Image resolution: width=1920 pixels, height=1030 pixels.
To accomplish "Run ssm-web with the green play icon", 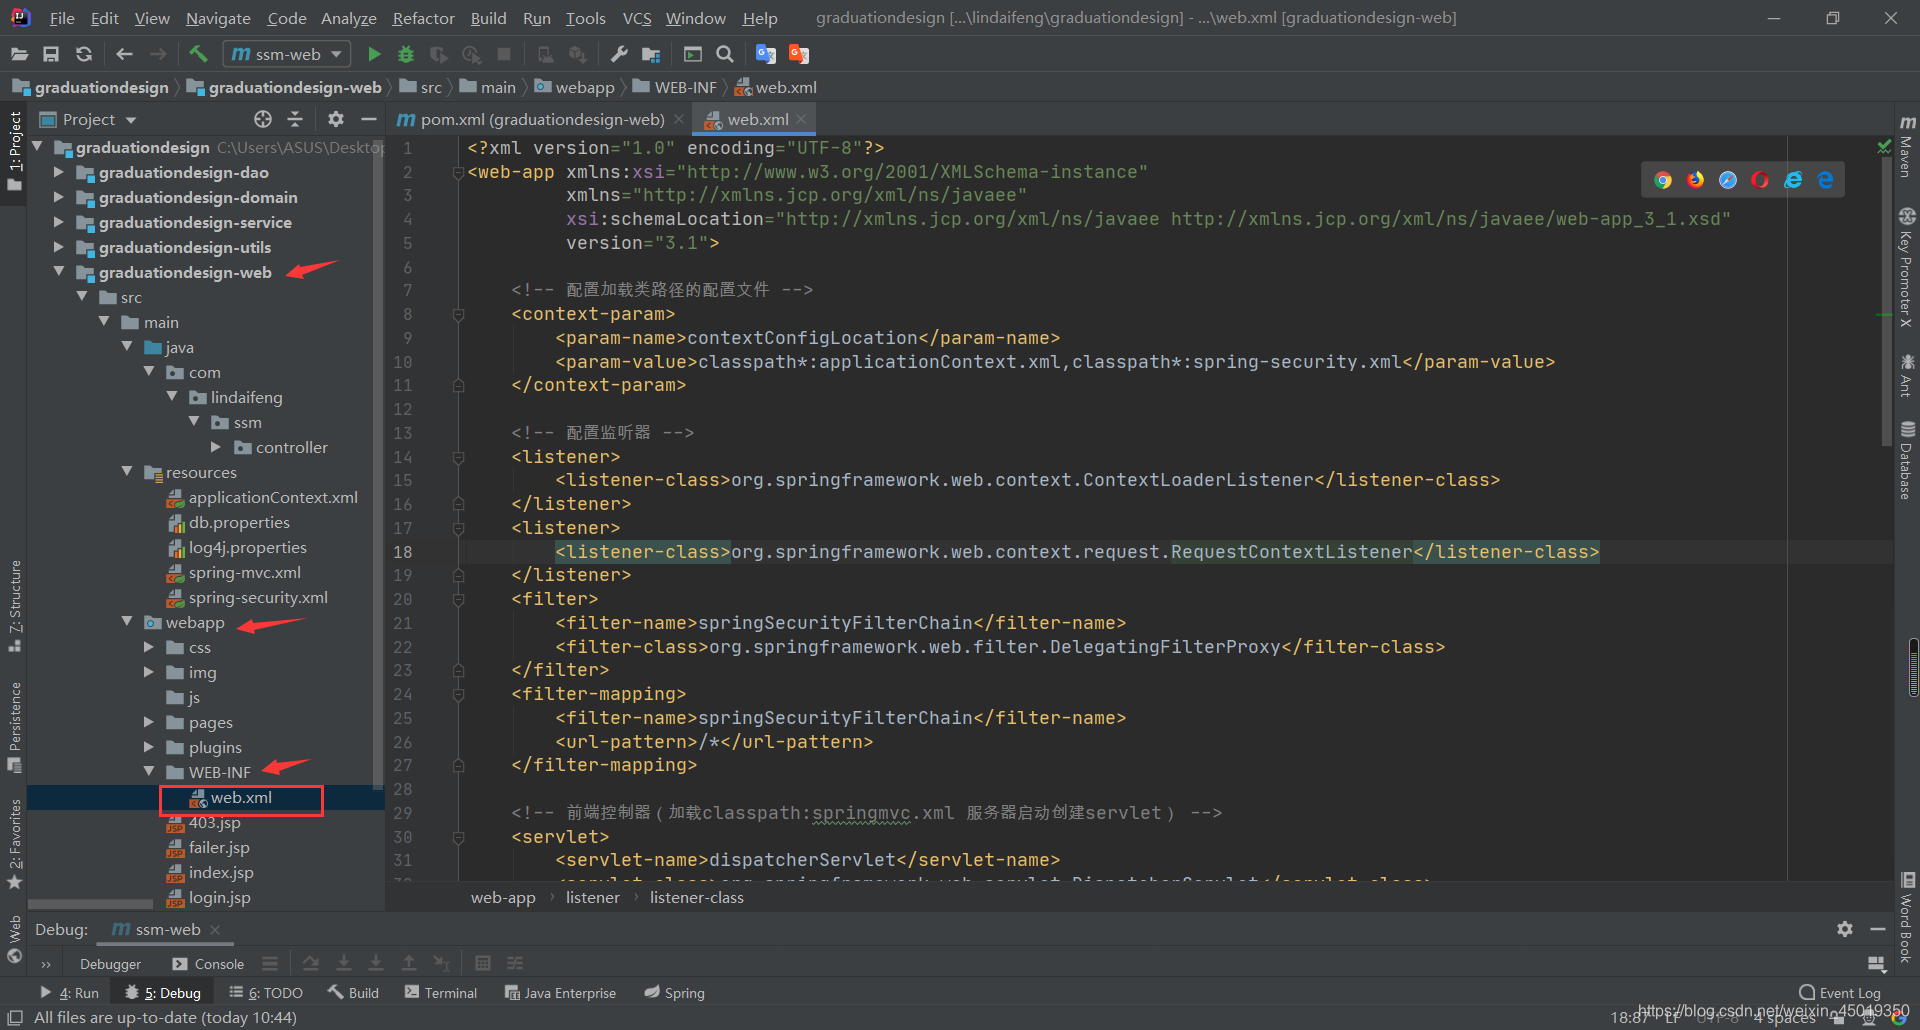I will (x=374, y=54).
